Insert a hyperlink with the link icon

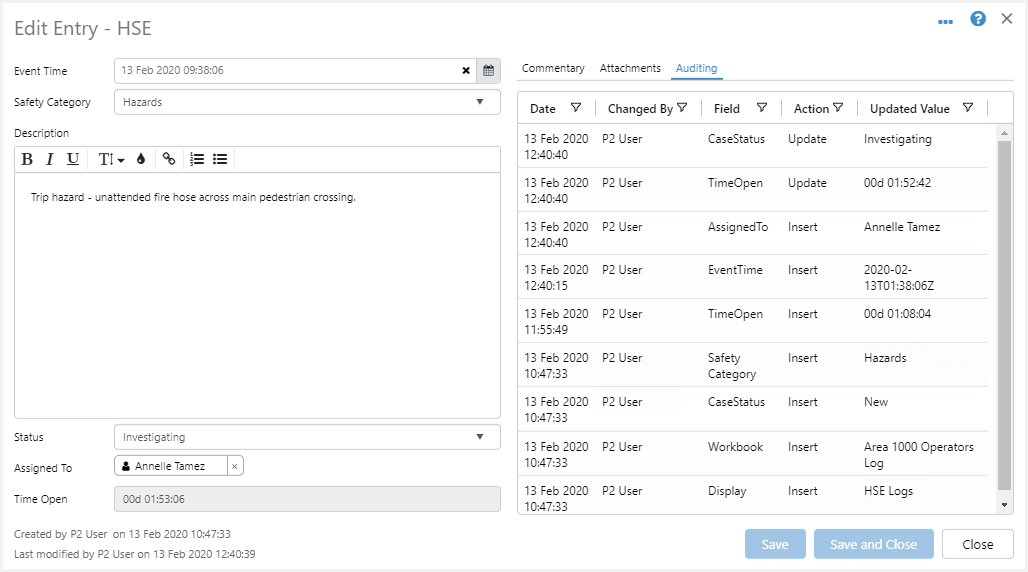(169, 159)
